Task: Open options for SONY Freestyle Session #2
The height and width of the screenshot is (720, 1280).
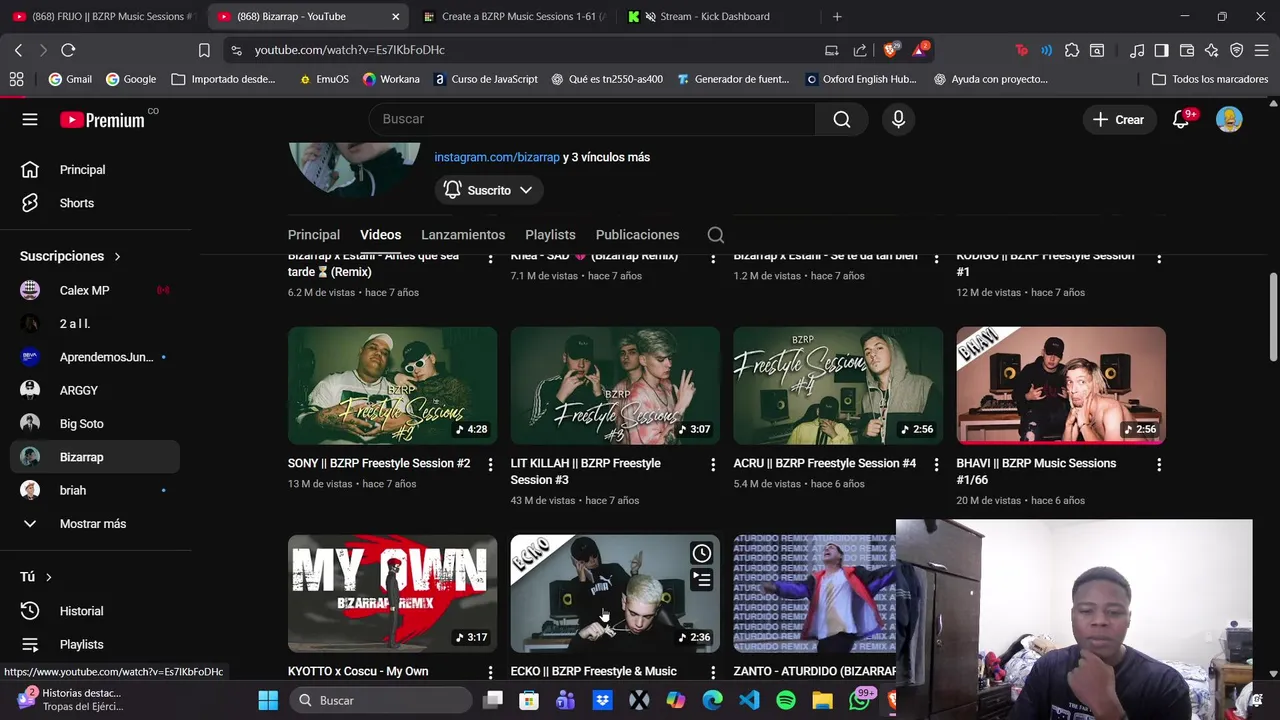Action: [x=490, y=464]
